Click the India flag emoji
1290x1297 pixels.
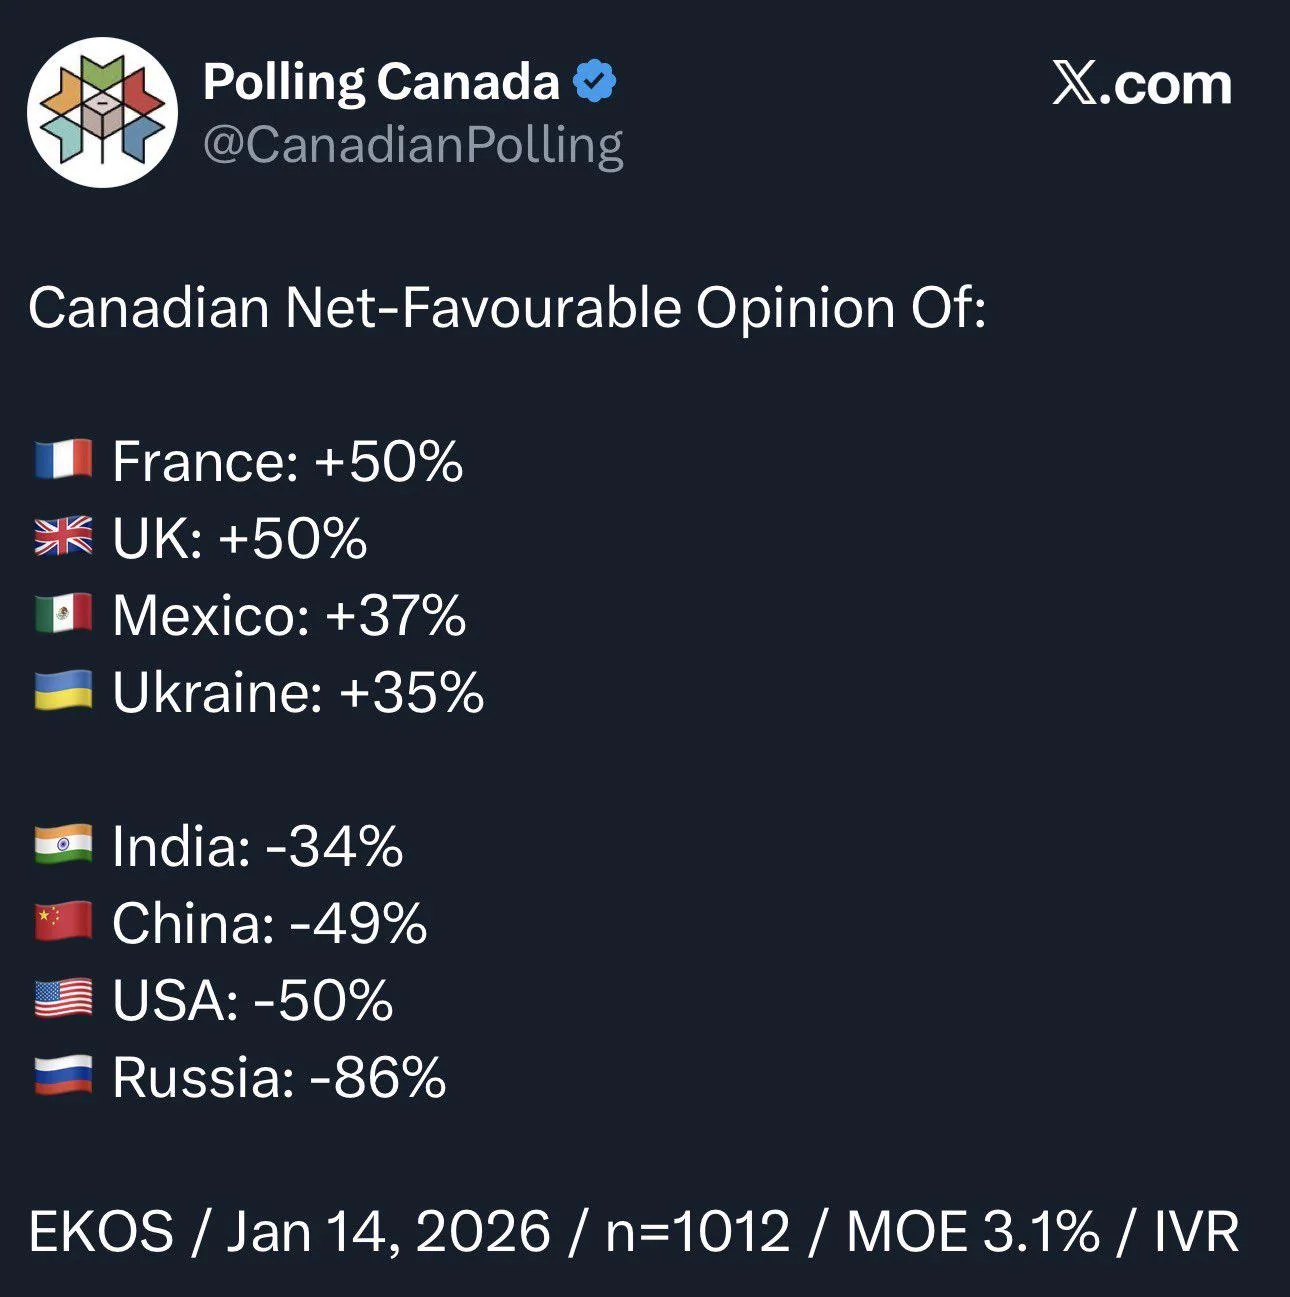pyautogui.click(x=63, y=845)
